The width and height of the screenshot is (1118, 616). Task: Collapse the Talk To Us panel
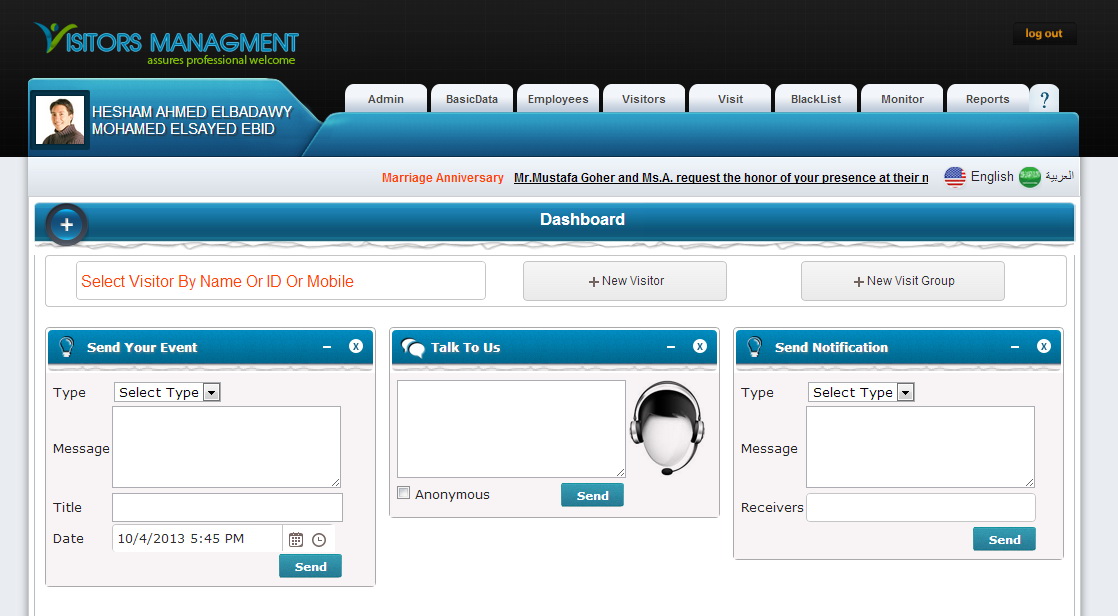point(671,347)
